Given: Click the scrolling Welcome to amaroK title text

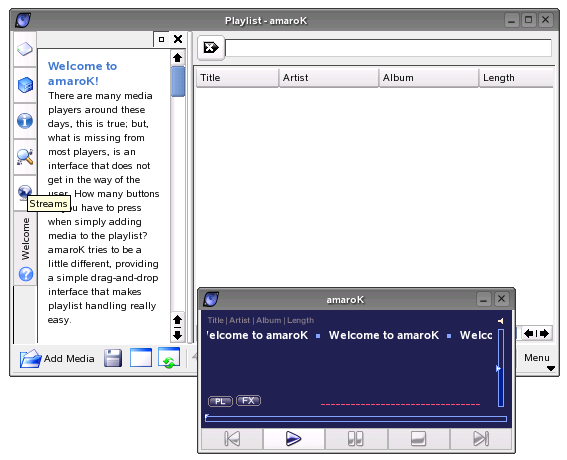Looking at the screenshot, I should (x=349, y=335).
